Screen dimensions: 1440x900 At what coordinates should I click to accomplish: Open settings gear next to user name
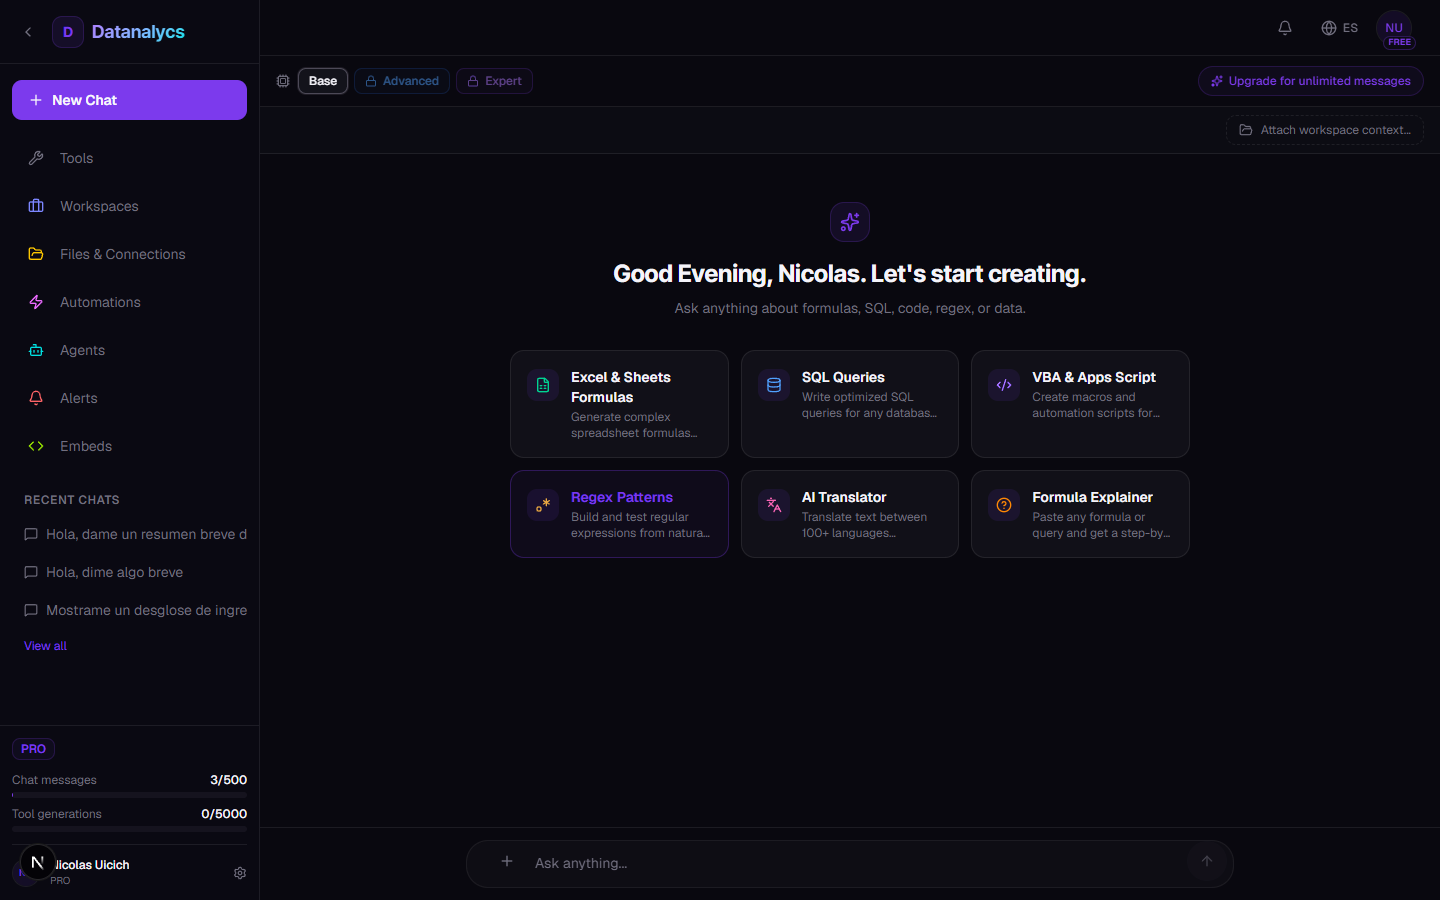coord(240,873)
